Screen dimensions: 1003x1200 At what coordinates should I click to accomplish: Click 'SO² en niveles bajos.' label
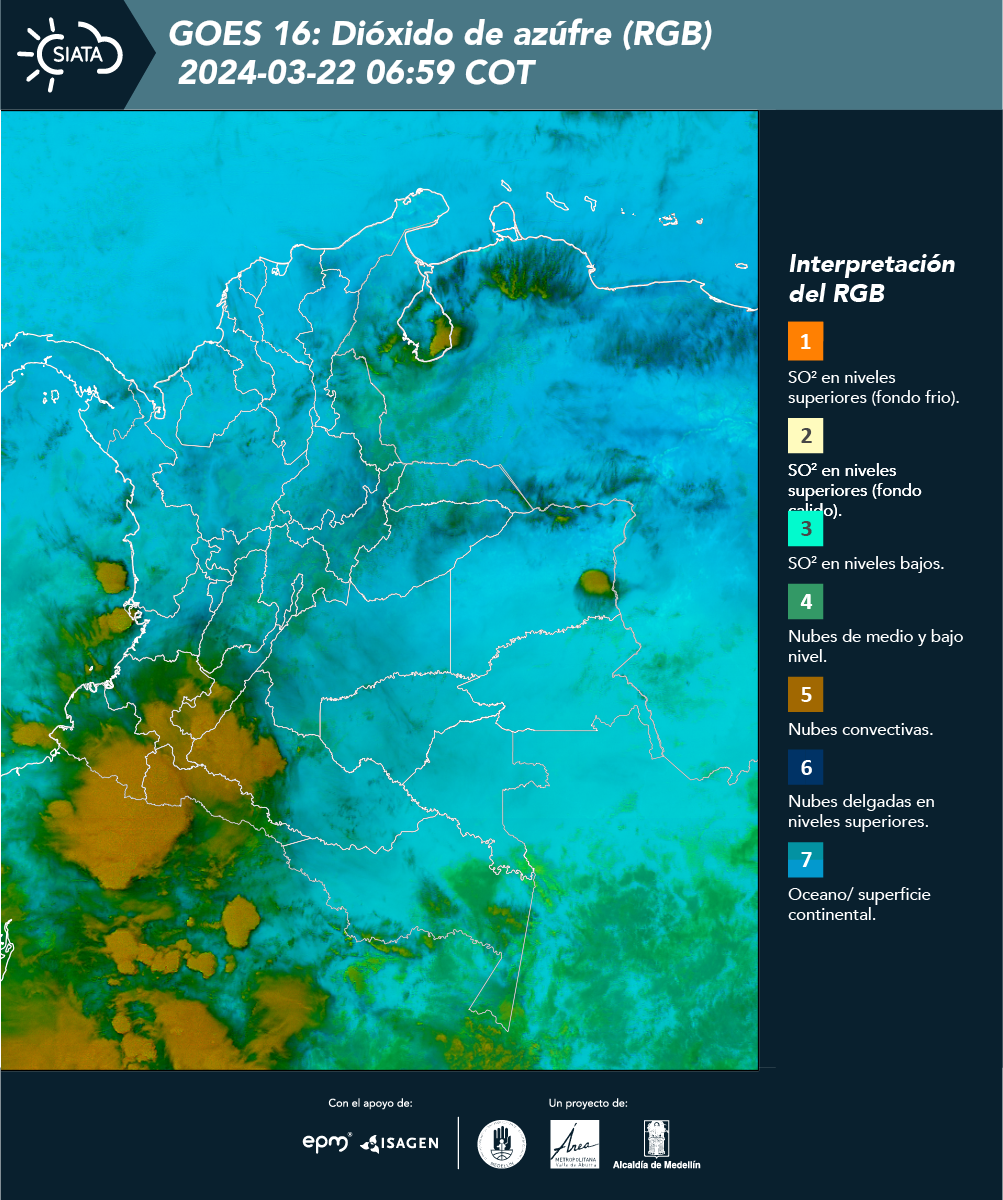866,563
